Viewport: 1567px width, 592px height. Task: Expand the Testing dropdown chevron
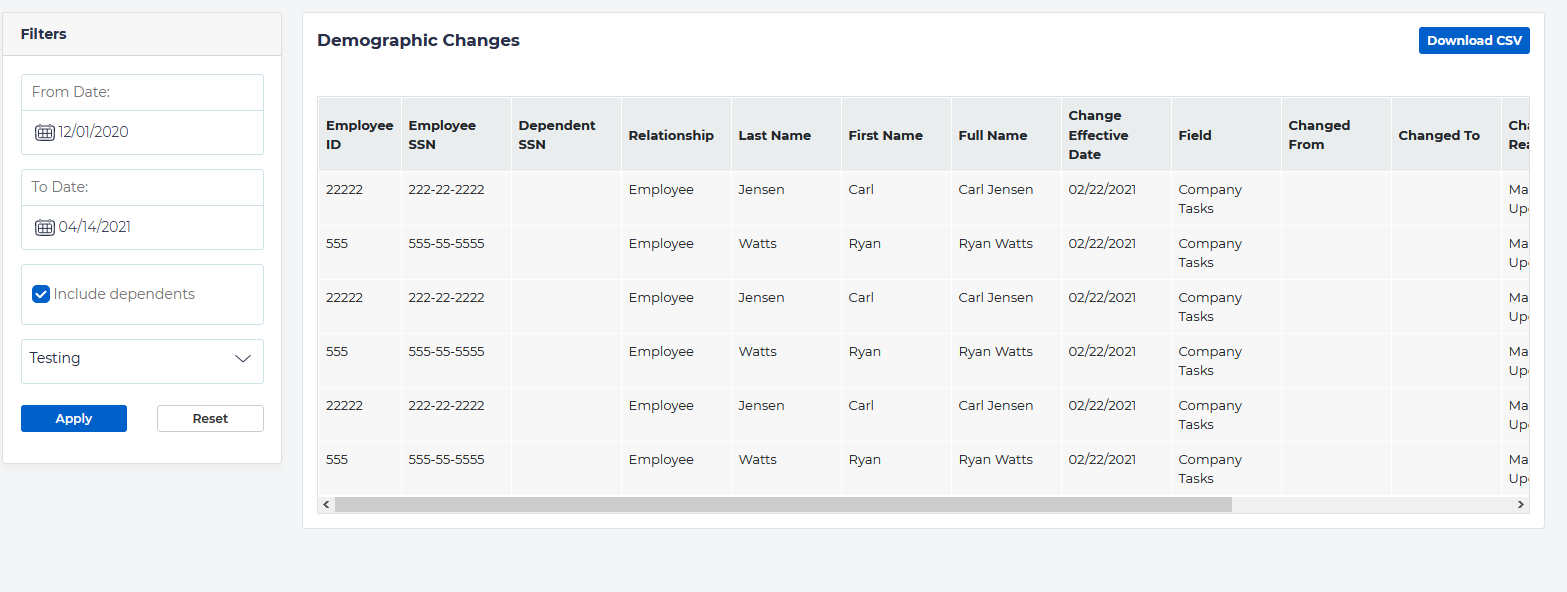242,359
